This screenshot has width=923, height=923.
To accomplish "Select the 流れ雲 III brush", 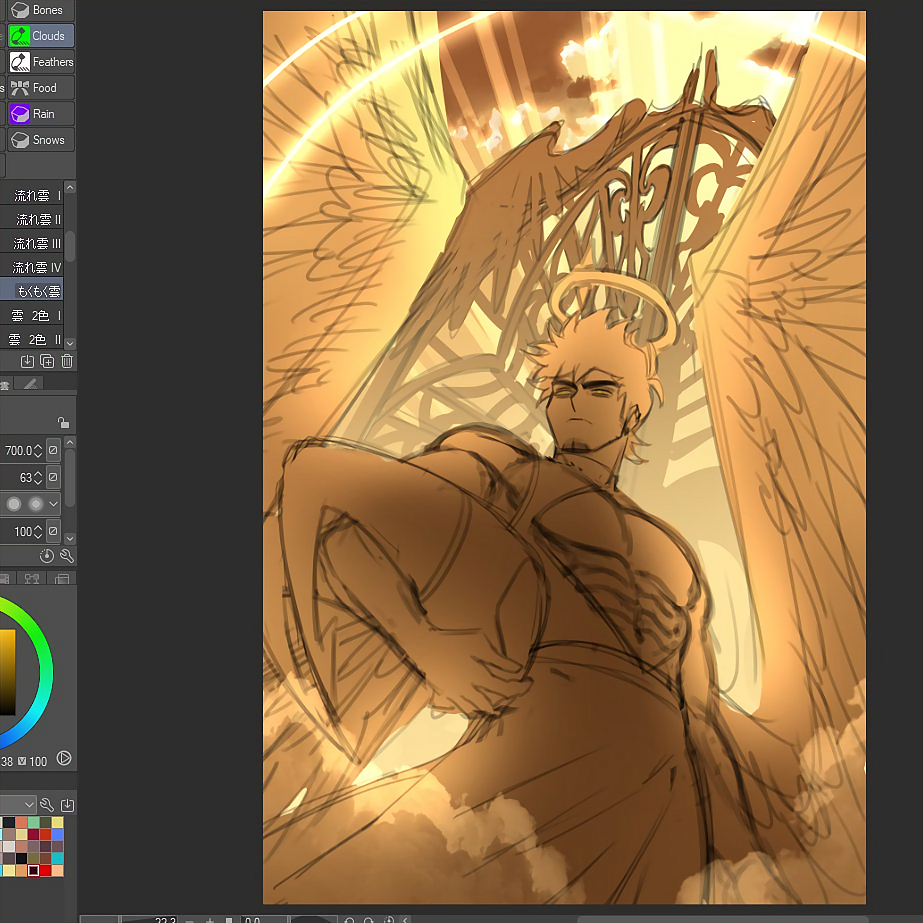I will click(36, 244).
